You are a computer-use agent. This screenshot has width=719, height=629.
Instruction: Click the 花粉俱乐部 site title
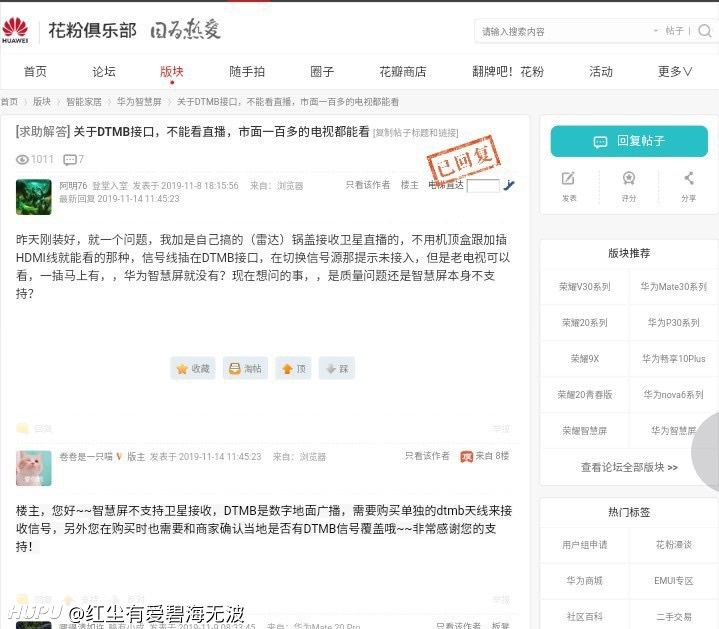[92, 31]
